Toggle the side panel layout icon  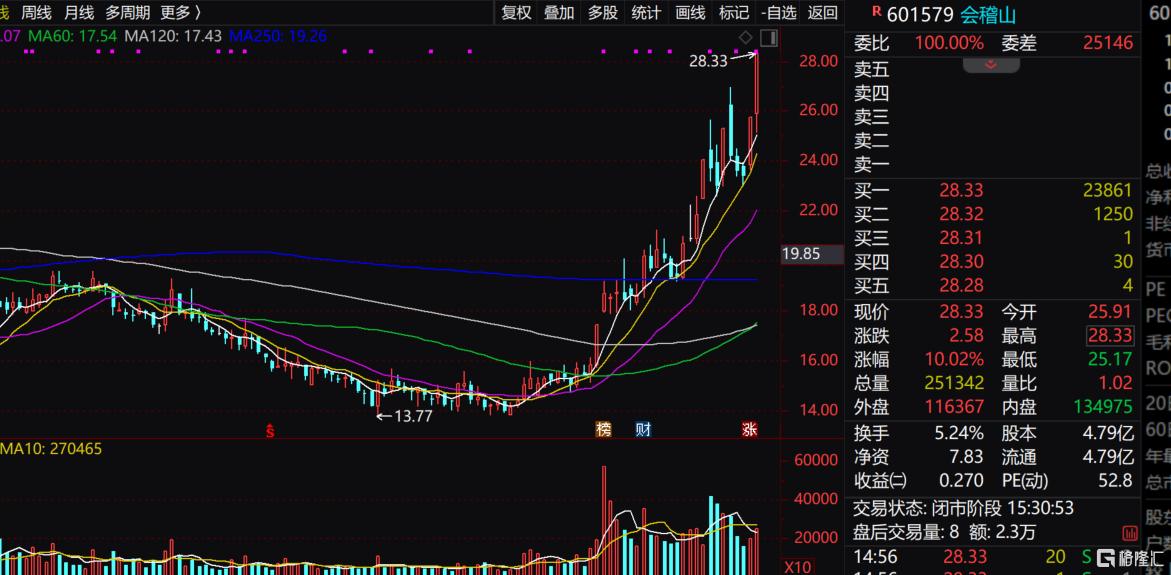coord(769,37)
